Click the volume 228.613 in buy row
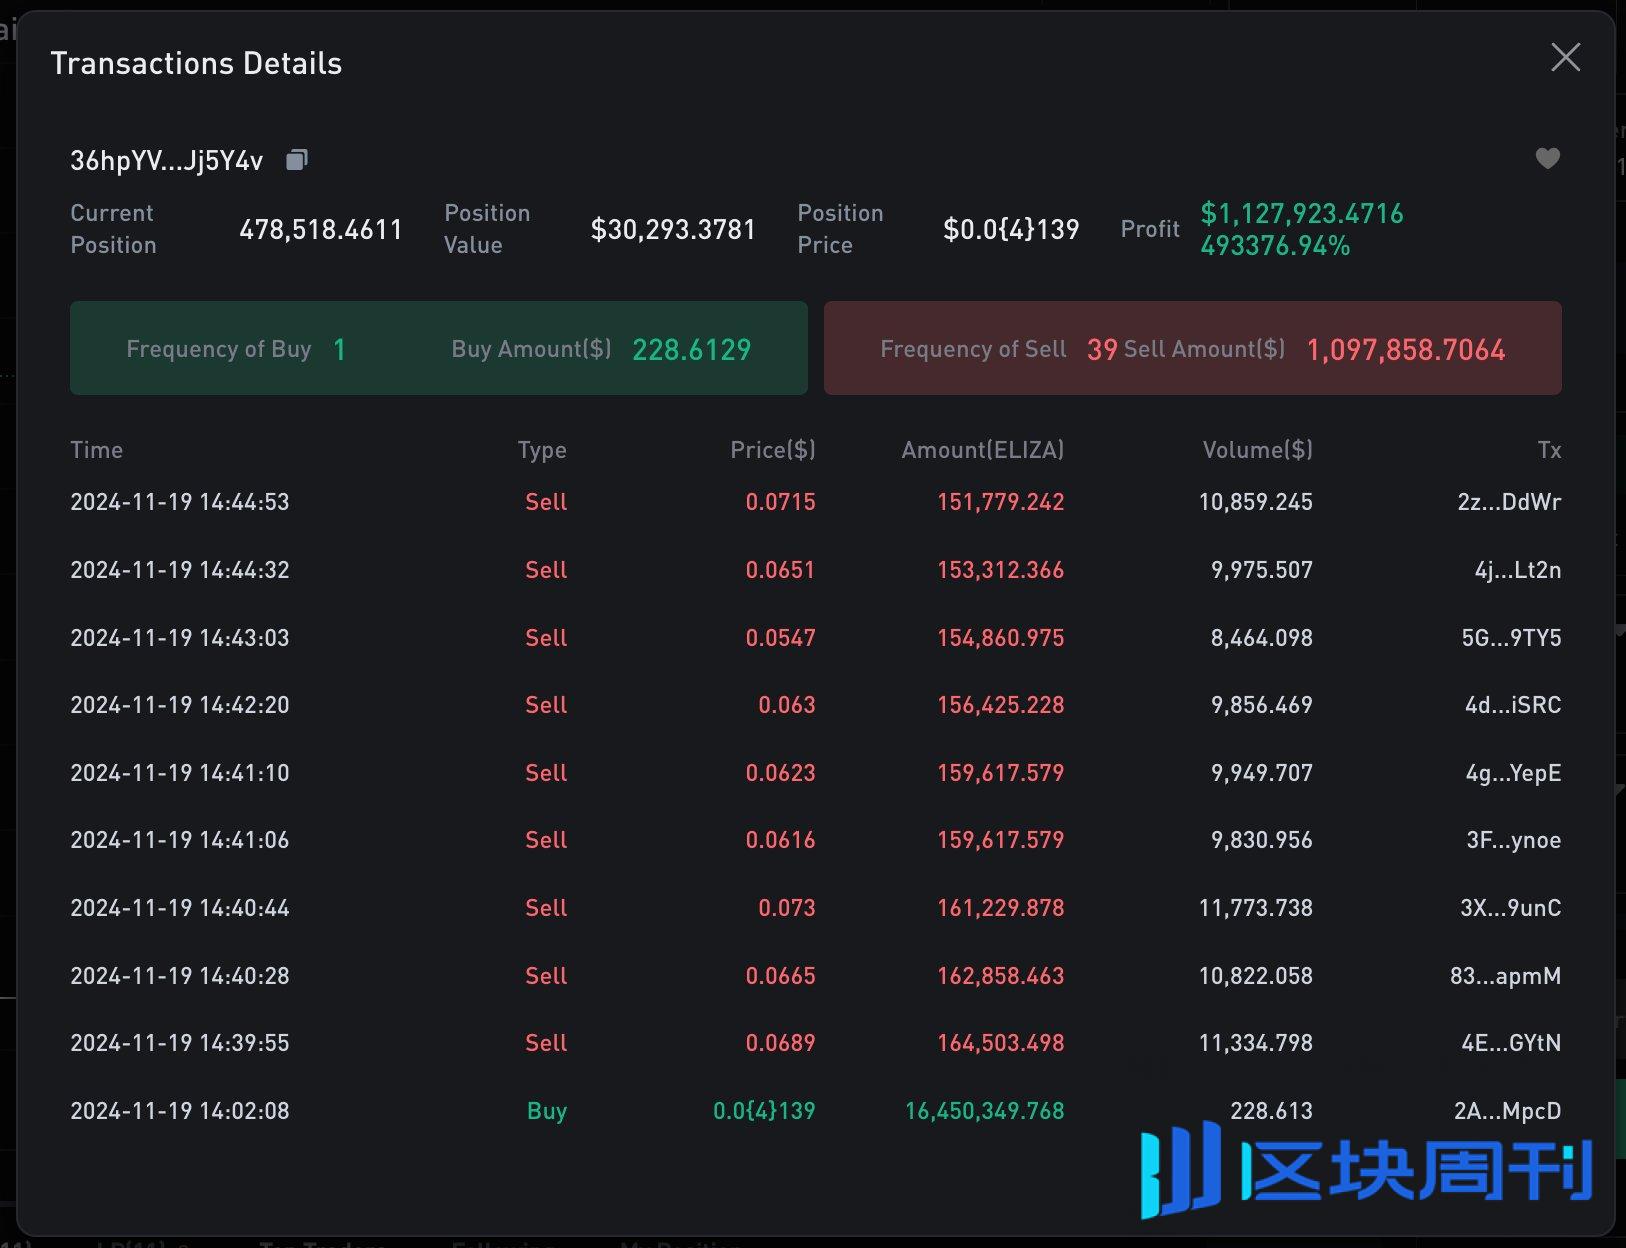Image resolution: width=1626 pixels, height=1248 pixels. pos(1272,1111)
